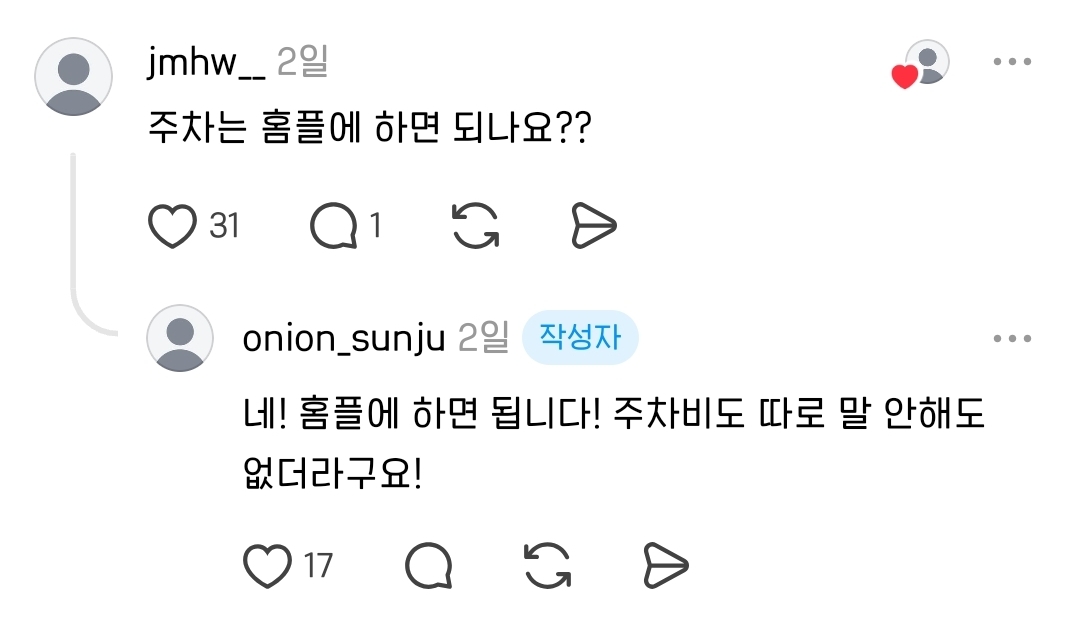Click the 작성자 author badge

point(580,337)
